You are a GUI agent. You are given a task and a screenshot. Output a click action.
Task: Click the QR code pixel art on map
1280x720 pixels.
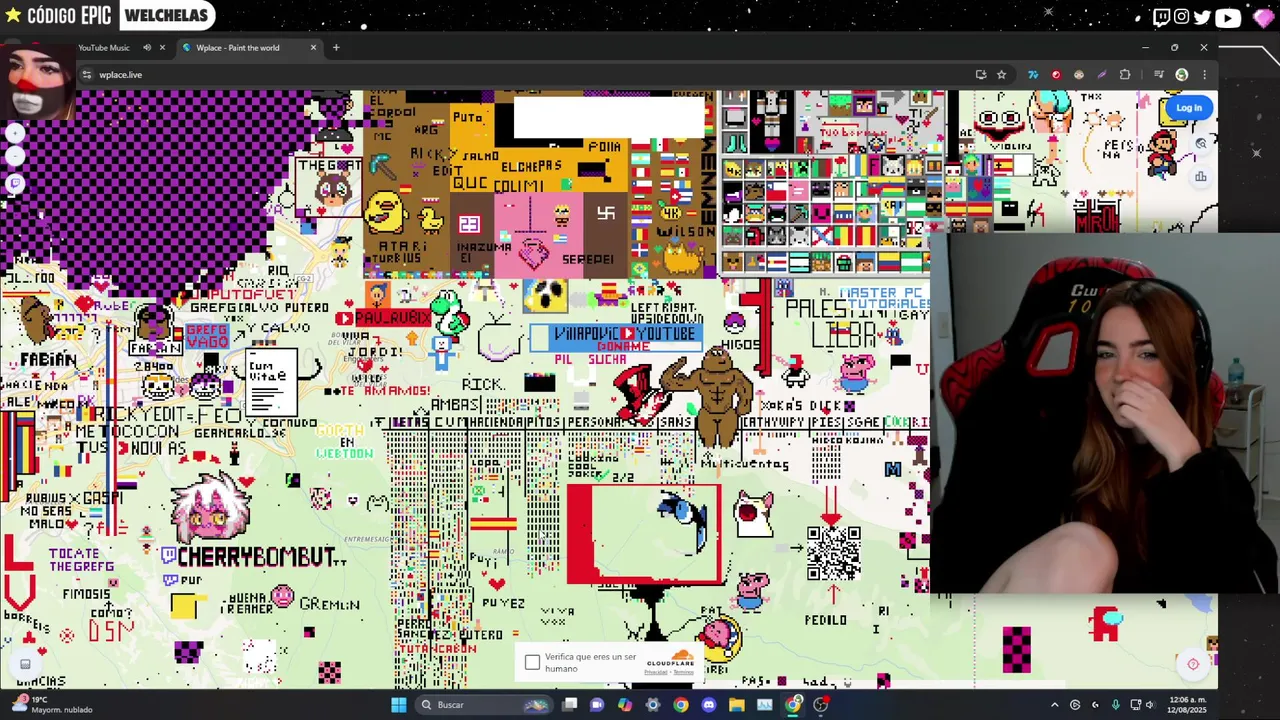pyautogui.click(x=834, y=553)
